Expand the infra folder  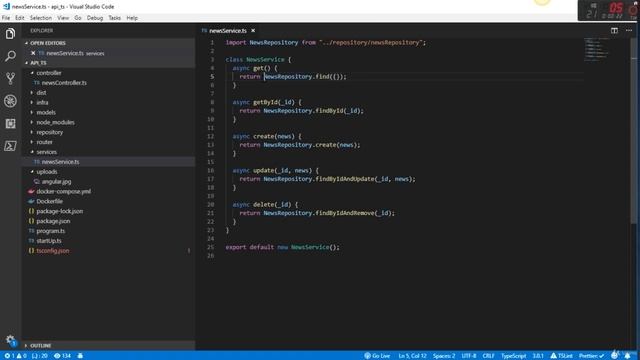[x=32, y=102]
